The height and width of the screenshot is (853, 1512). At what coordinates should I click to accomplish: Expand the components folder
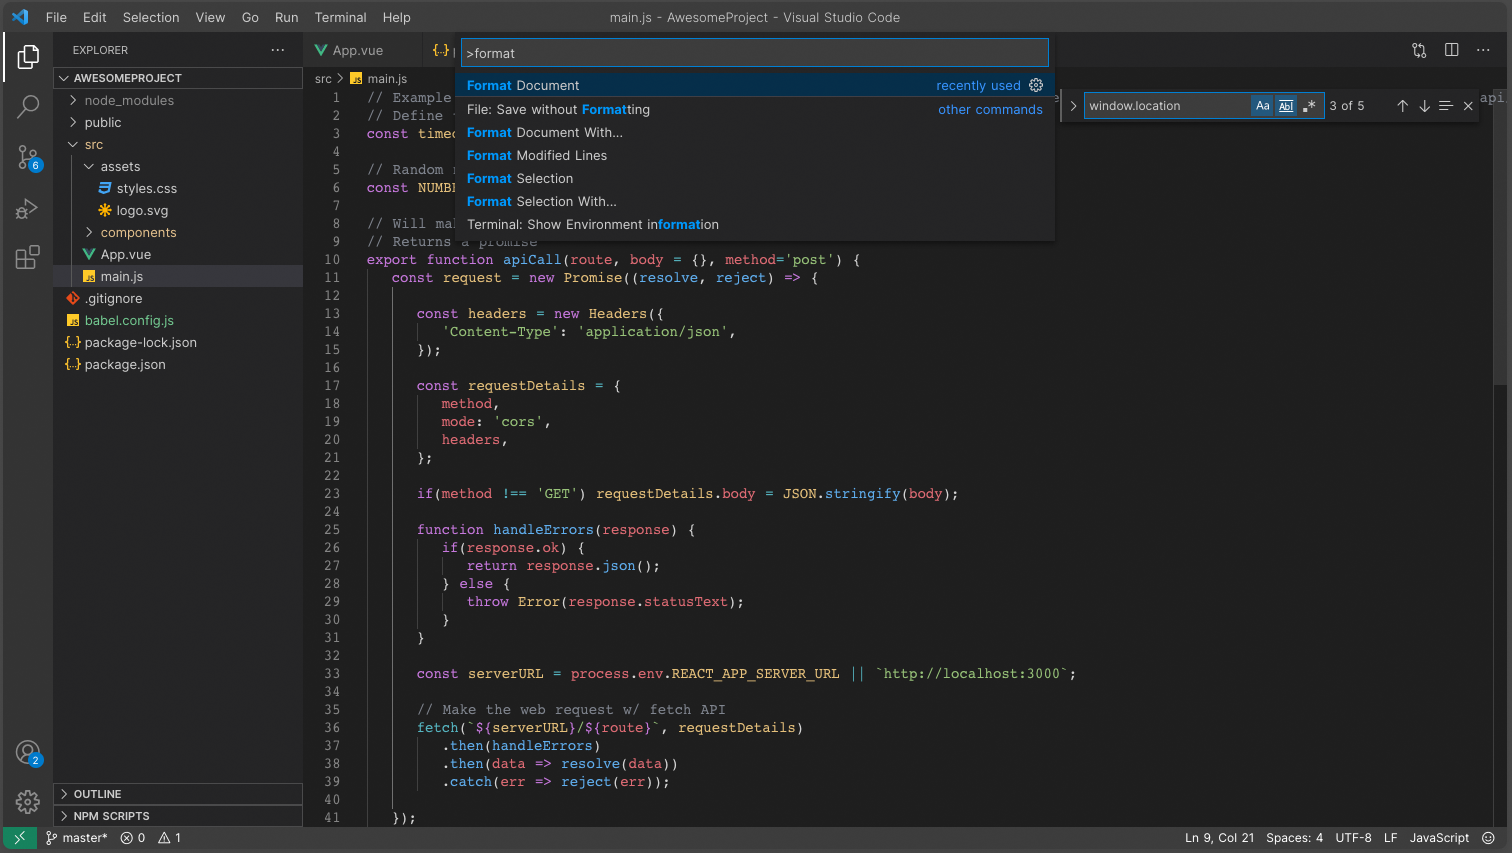tap(178, 232)
